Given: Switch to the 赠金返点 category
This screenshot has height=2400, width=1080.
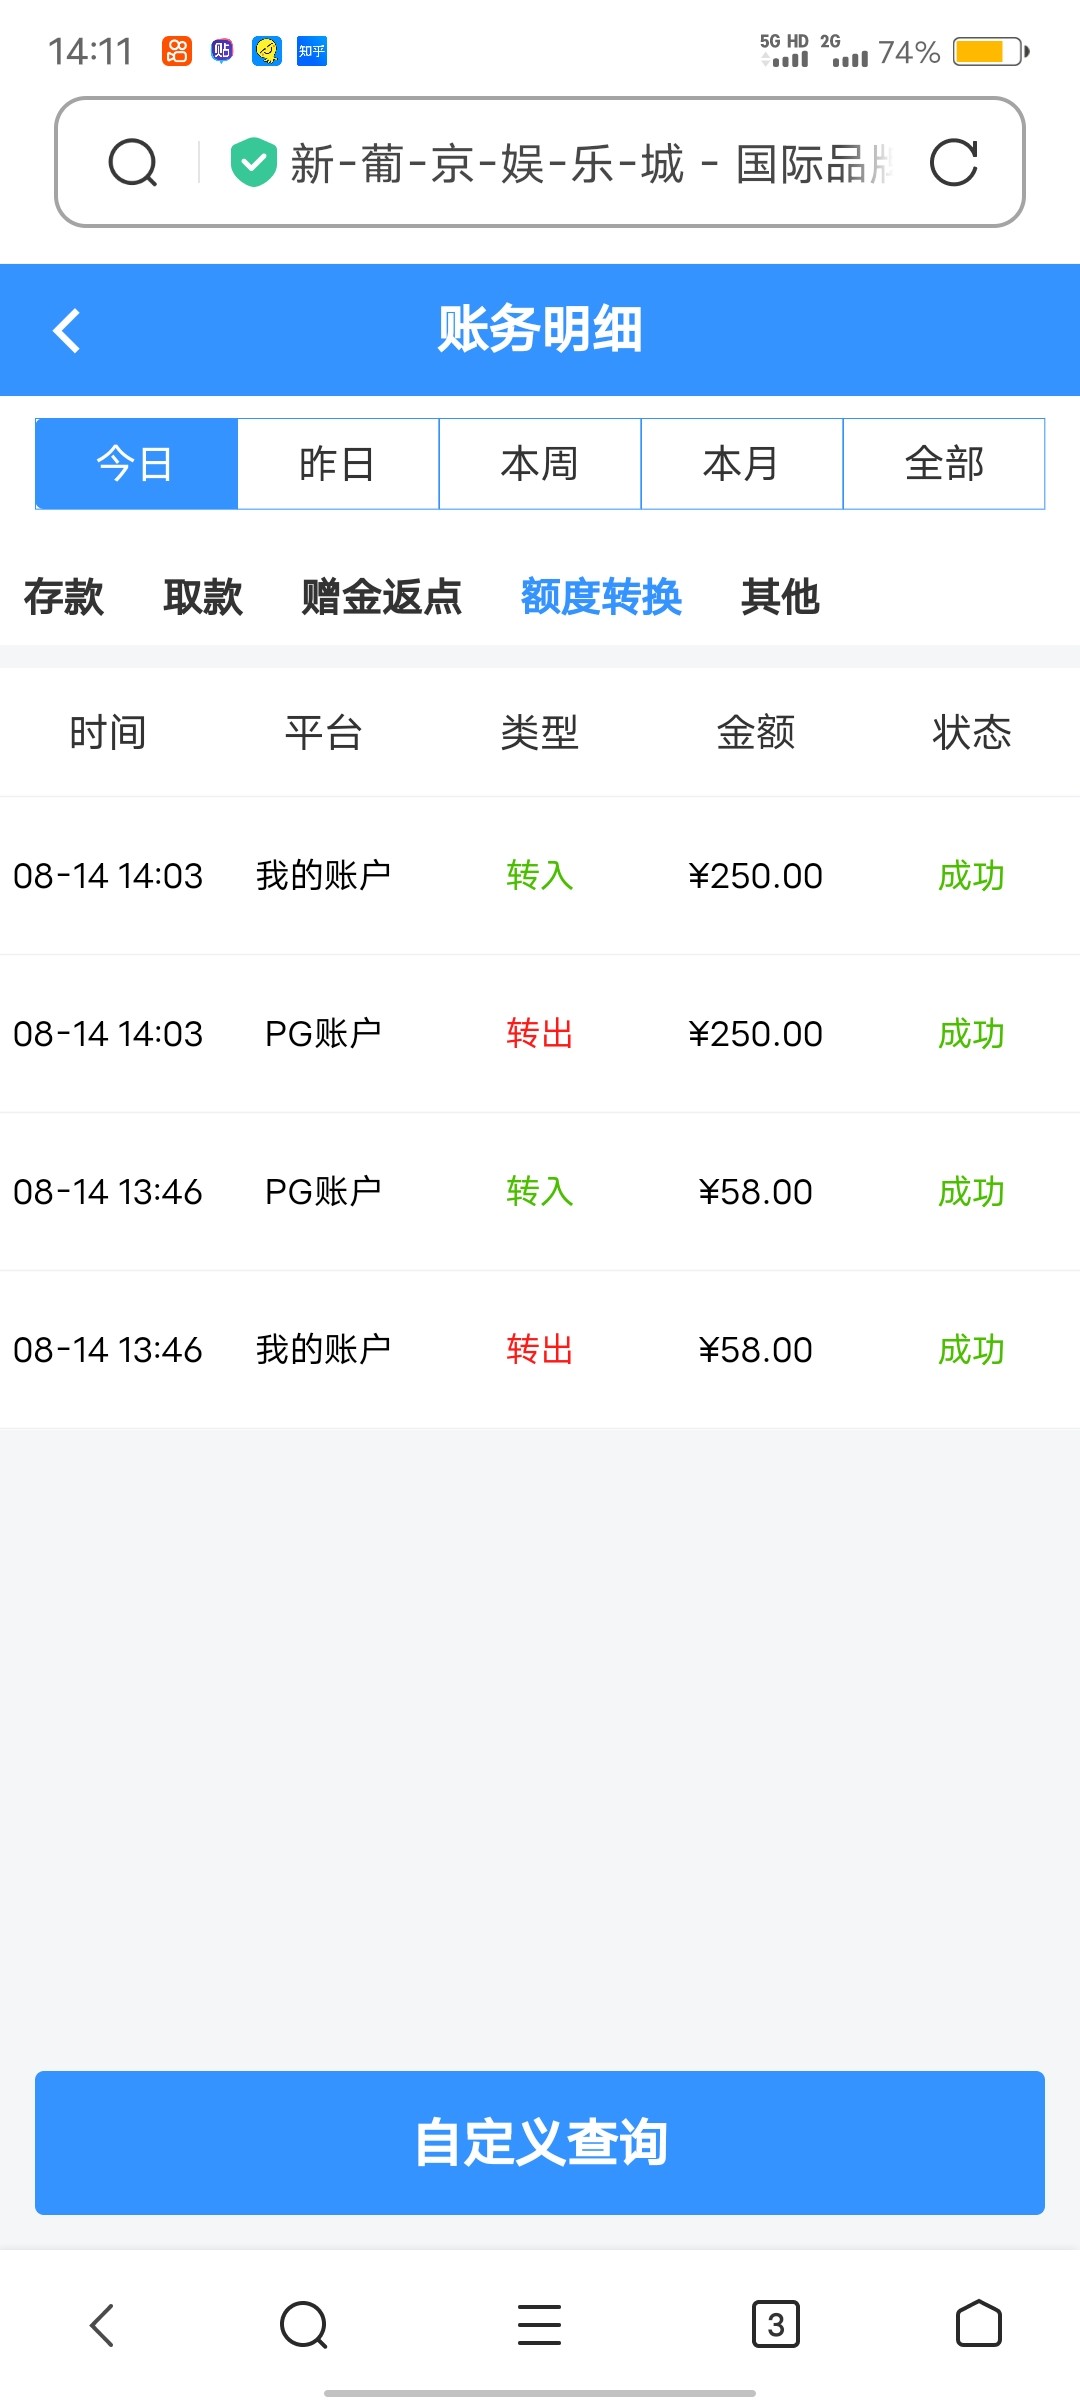Looking at the screenshot, I should [382, 597].
